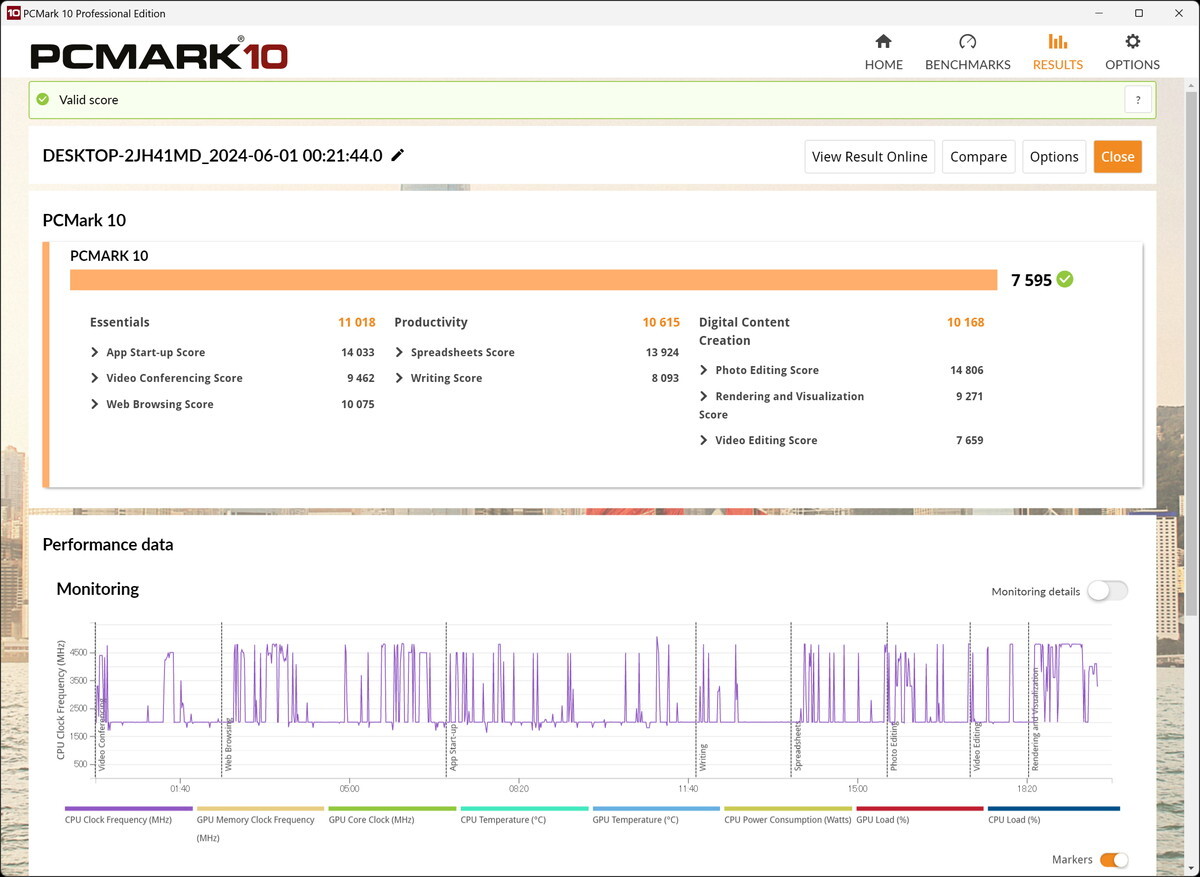Image resolution: width=1200 pixels, height=877 pixels.
Task: Click Digital Content Creation score 10 168
Action: pos(966,322)
